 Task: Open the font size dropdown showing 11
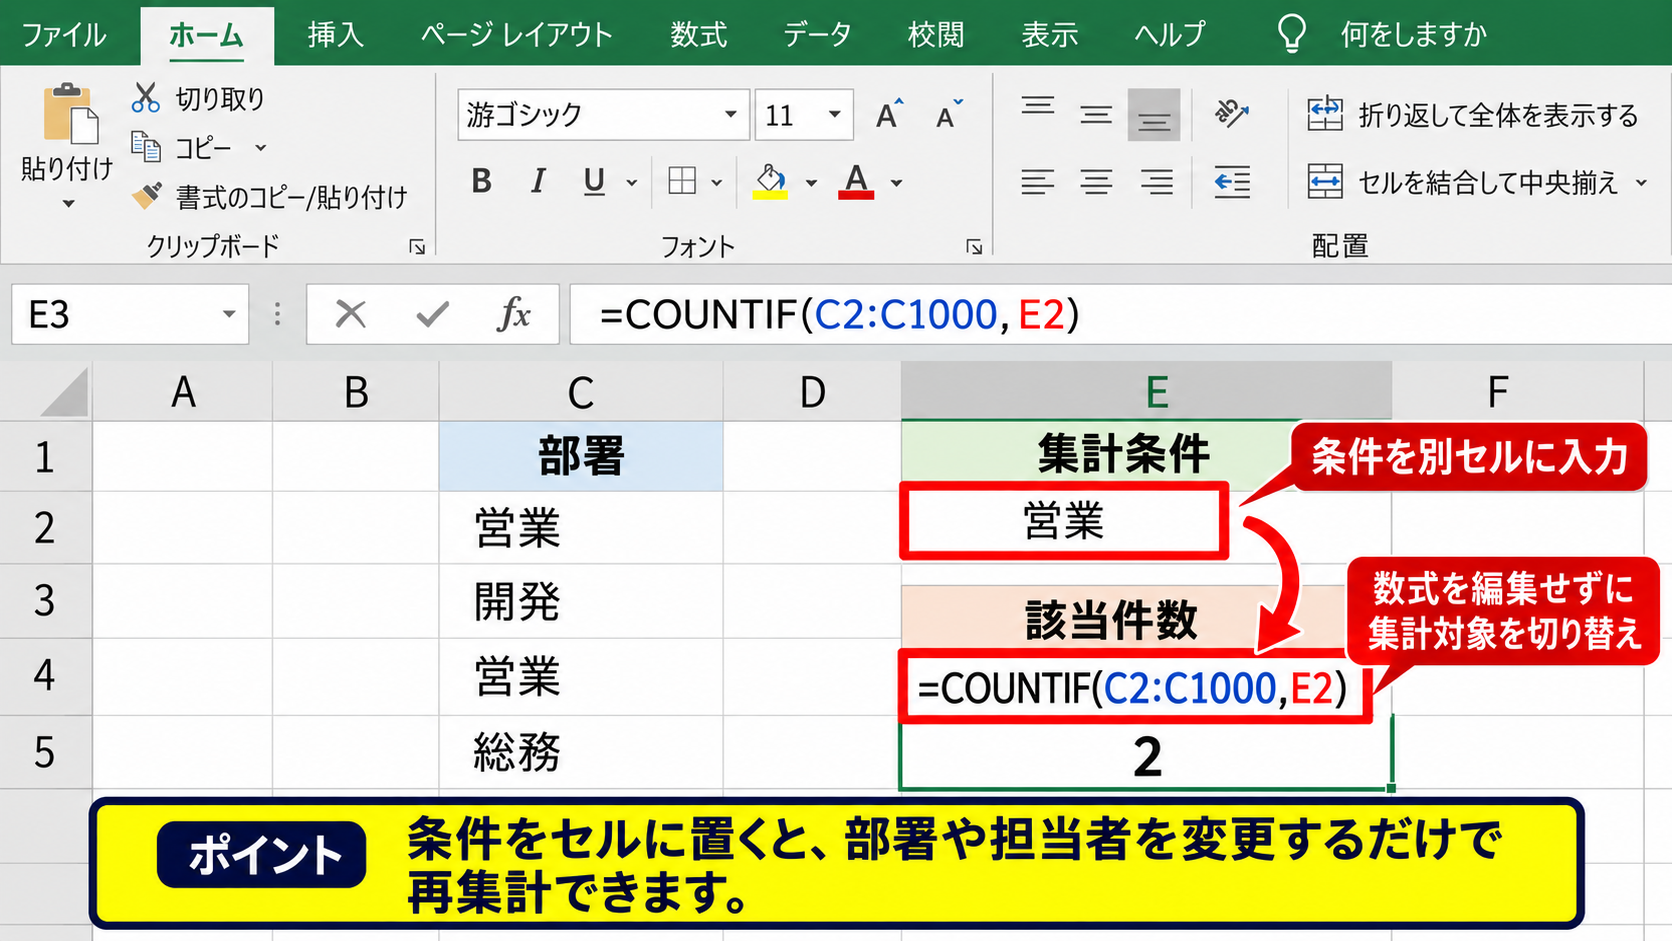834,114
